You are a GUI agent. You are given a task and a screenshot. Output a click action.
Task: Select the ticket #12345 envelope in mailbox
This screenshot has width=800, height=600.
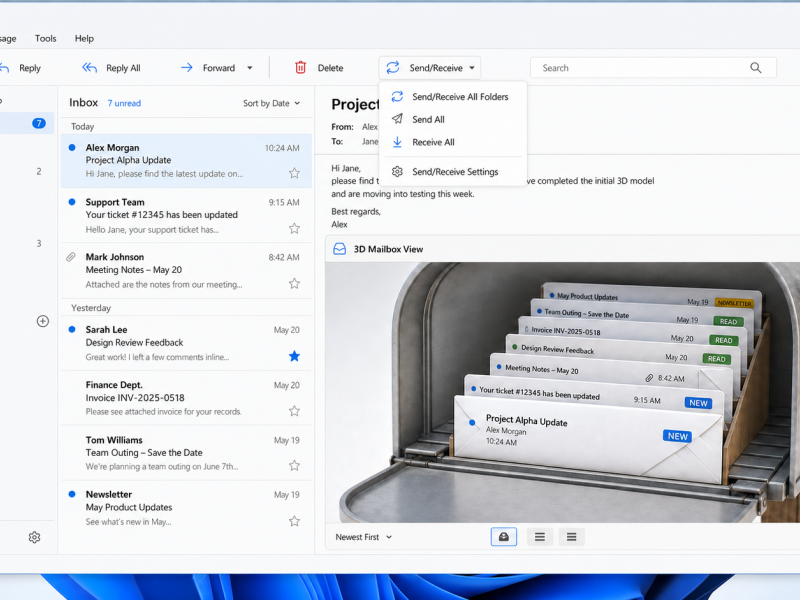pyautogui.click(x=592, y=394)
